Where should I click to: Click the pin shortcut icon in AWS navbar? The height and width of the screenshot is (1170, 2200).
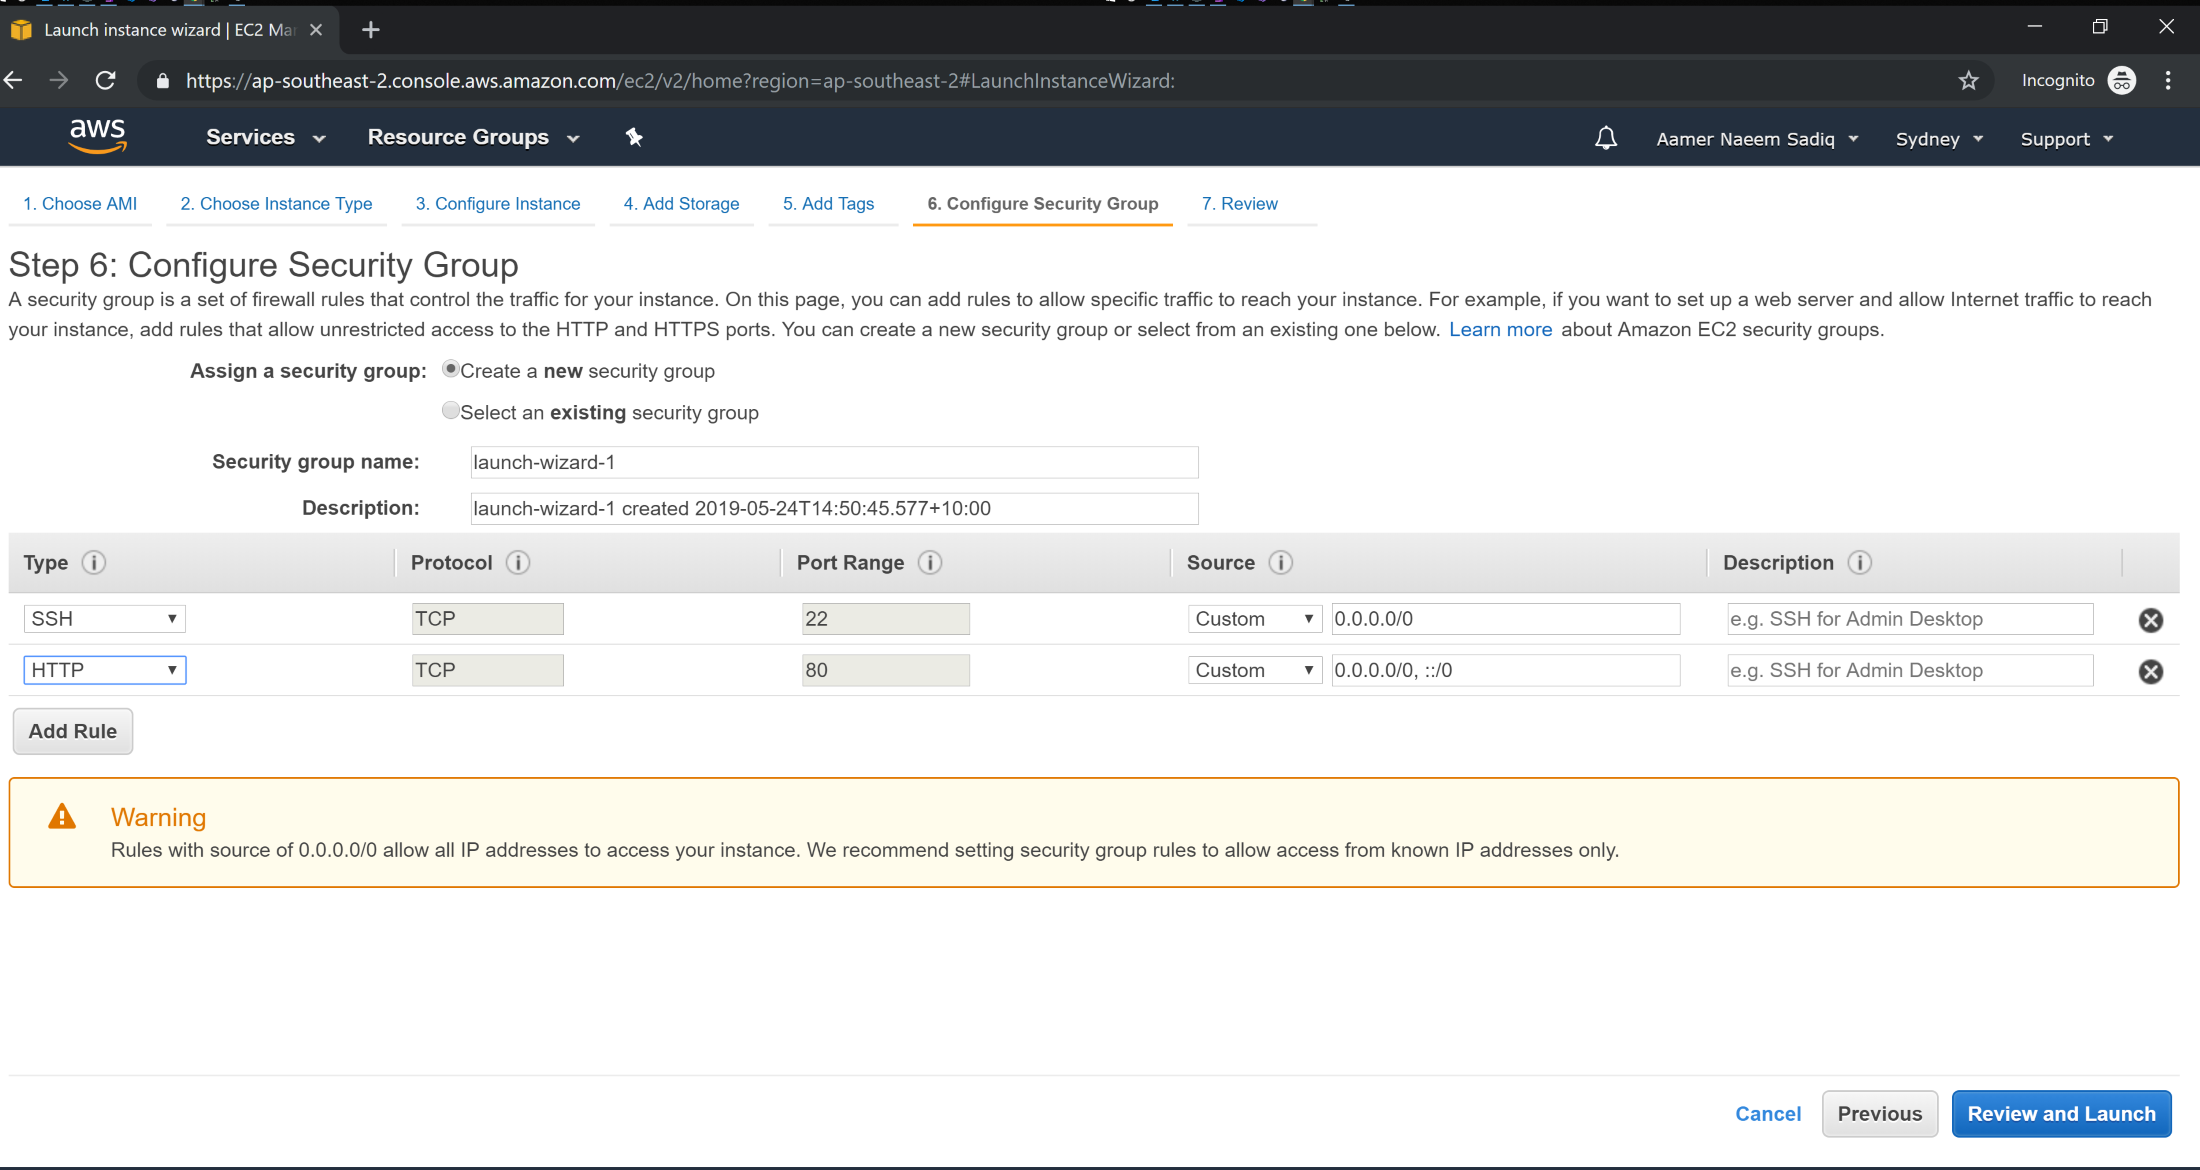[634, 137]
